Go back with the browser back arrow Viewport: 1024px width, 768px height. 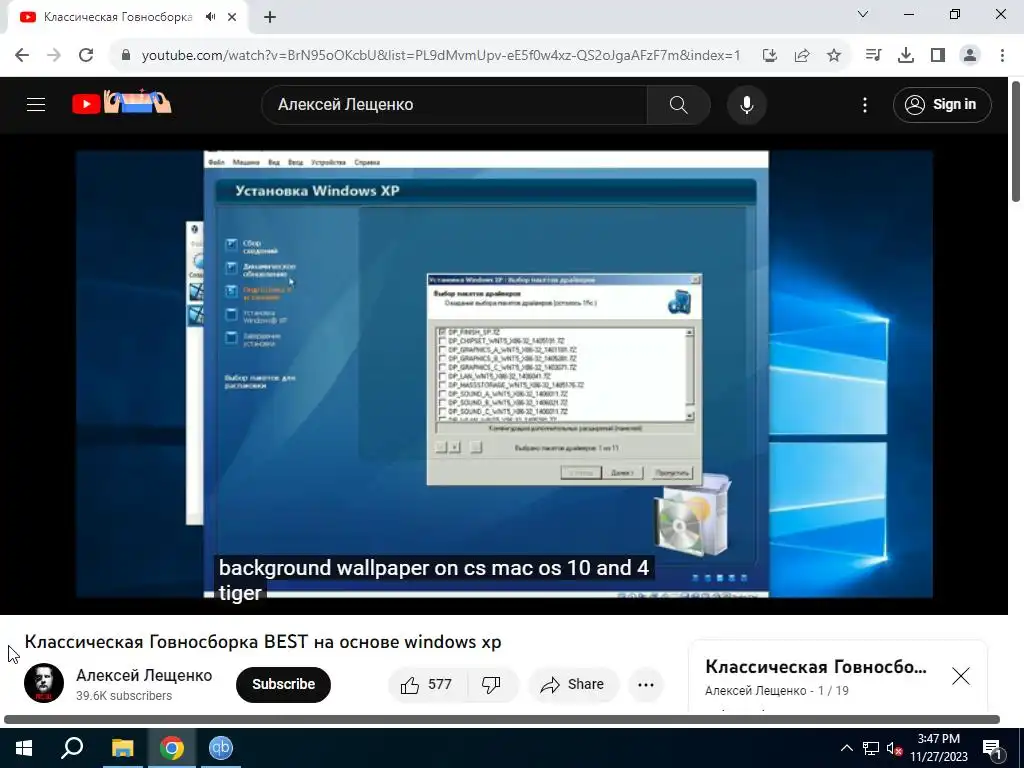[22, 56]
